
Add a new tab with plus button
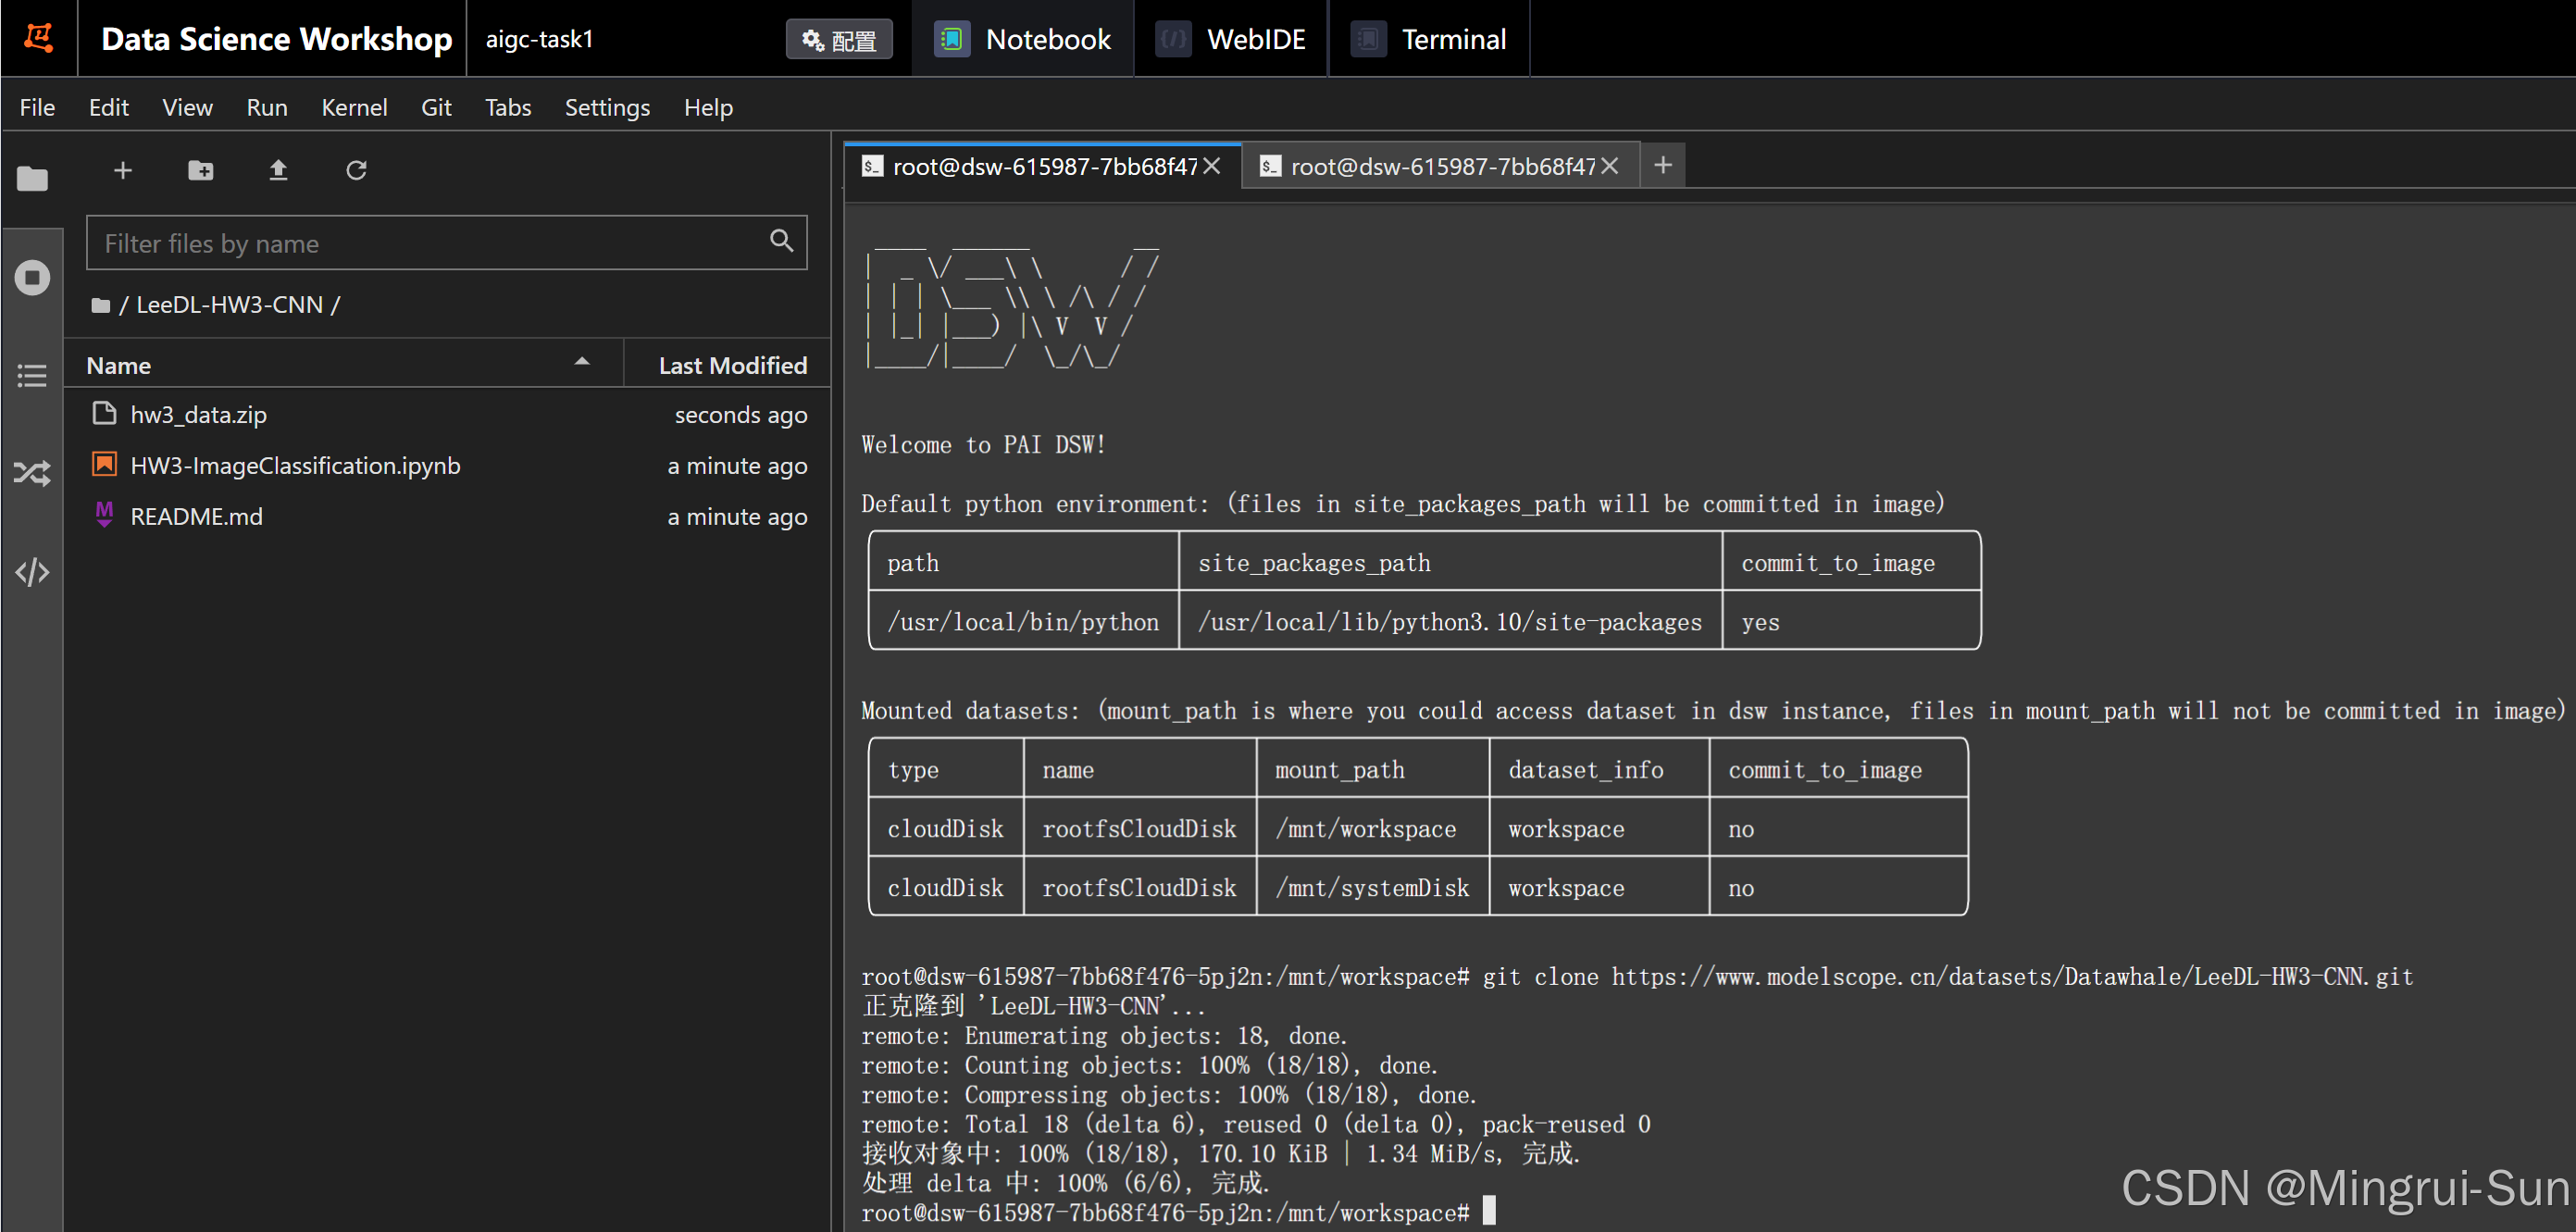click(1663, 165)
